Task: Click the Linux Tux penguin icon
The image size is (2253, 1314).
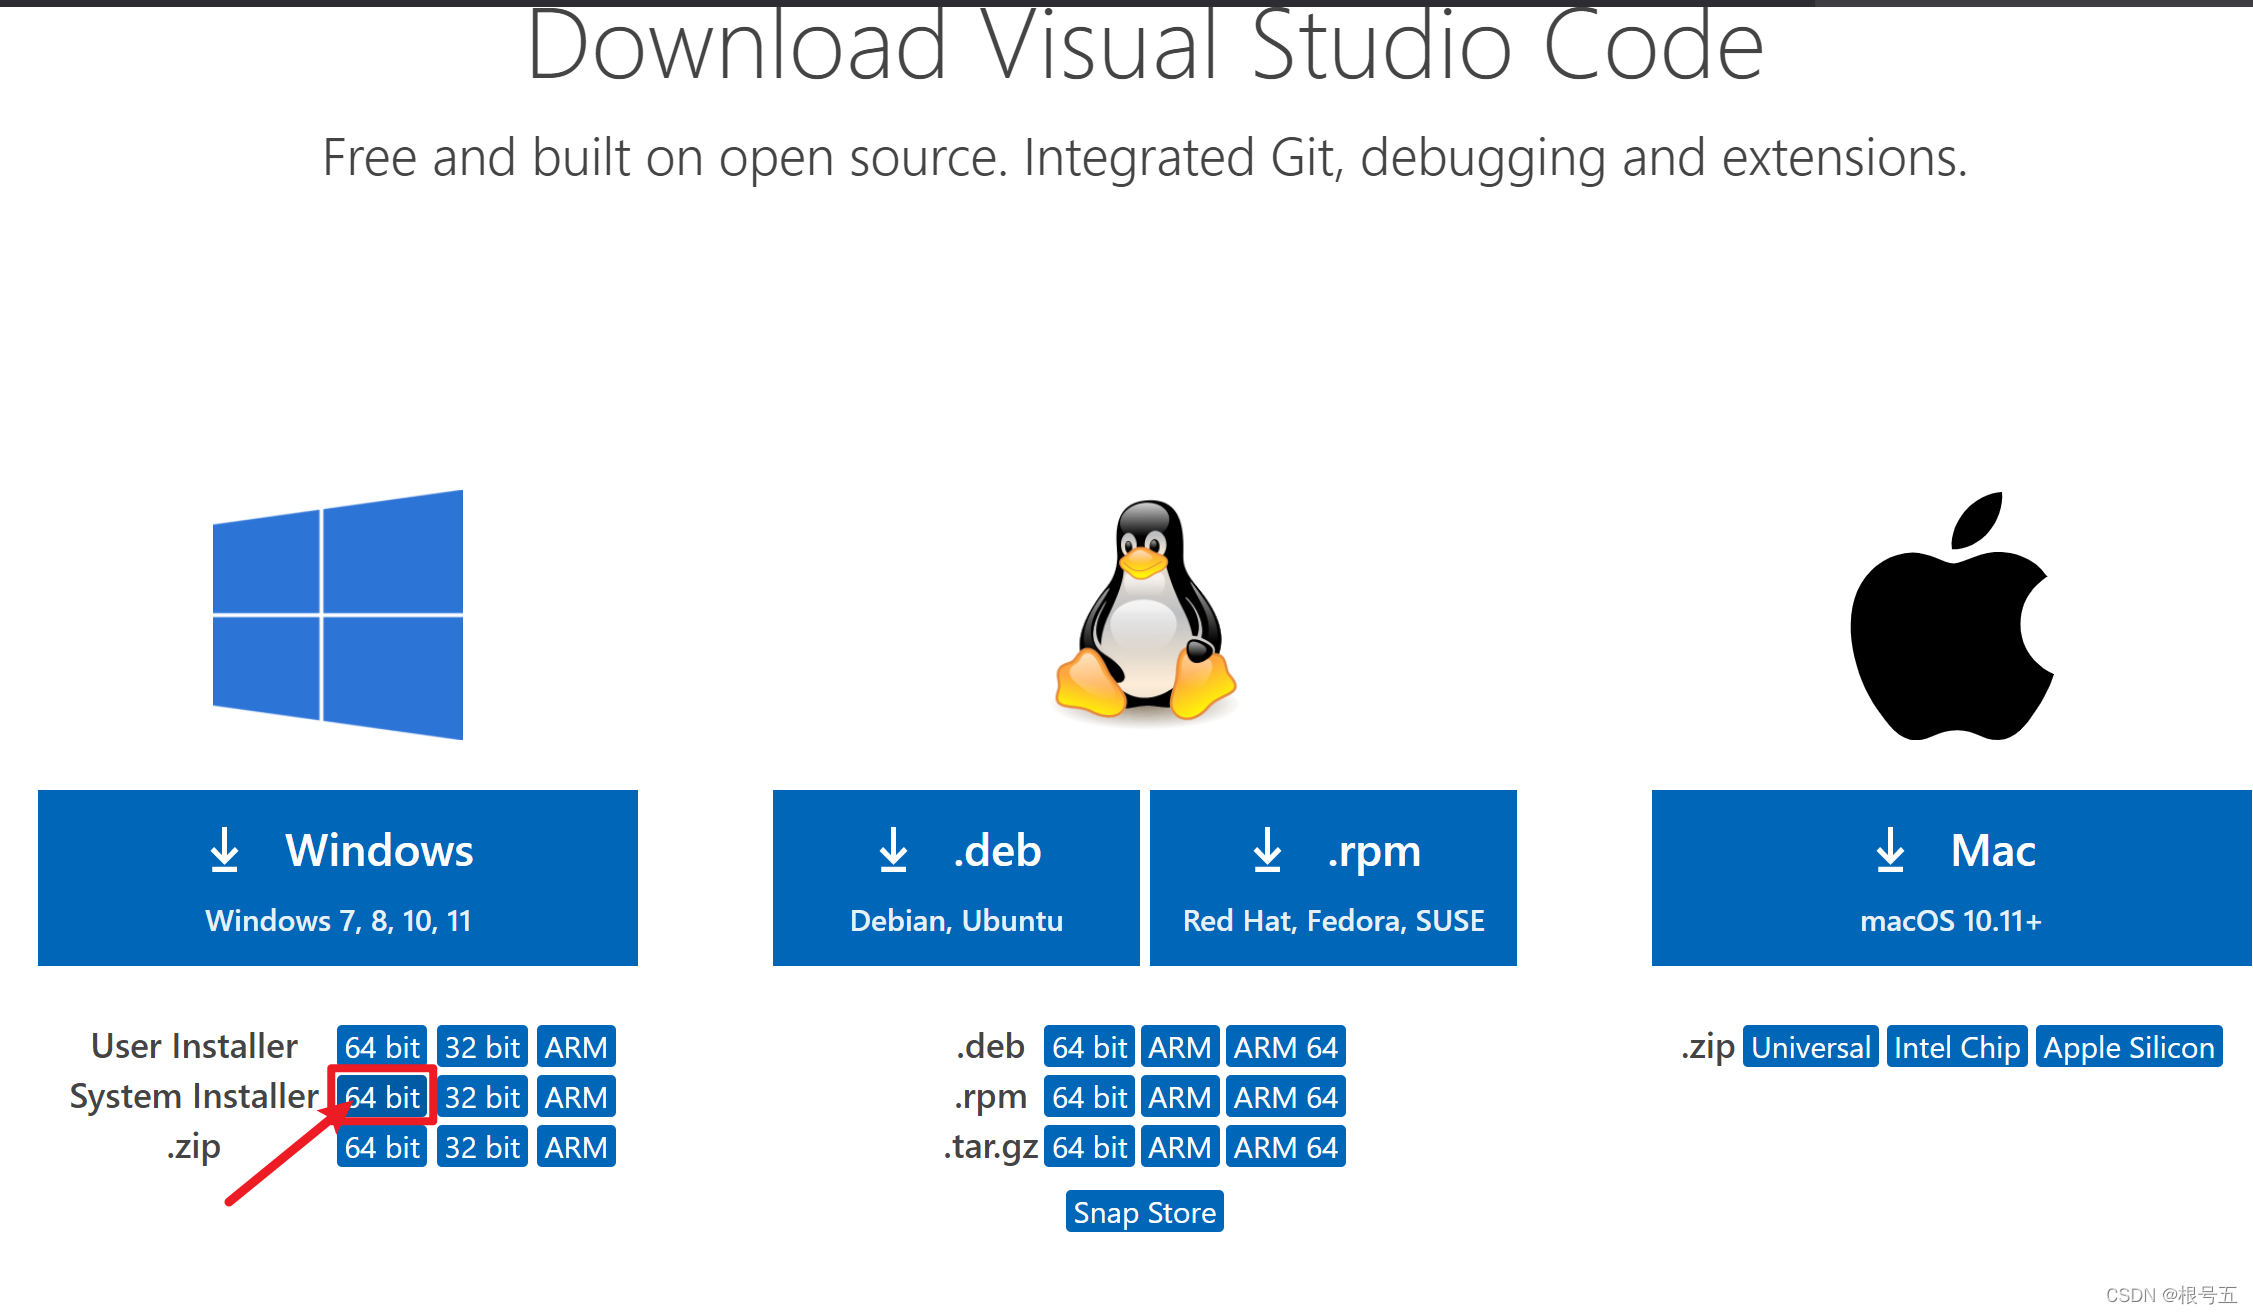Action: tap(1146, 610)
